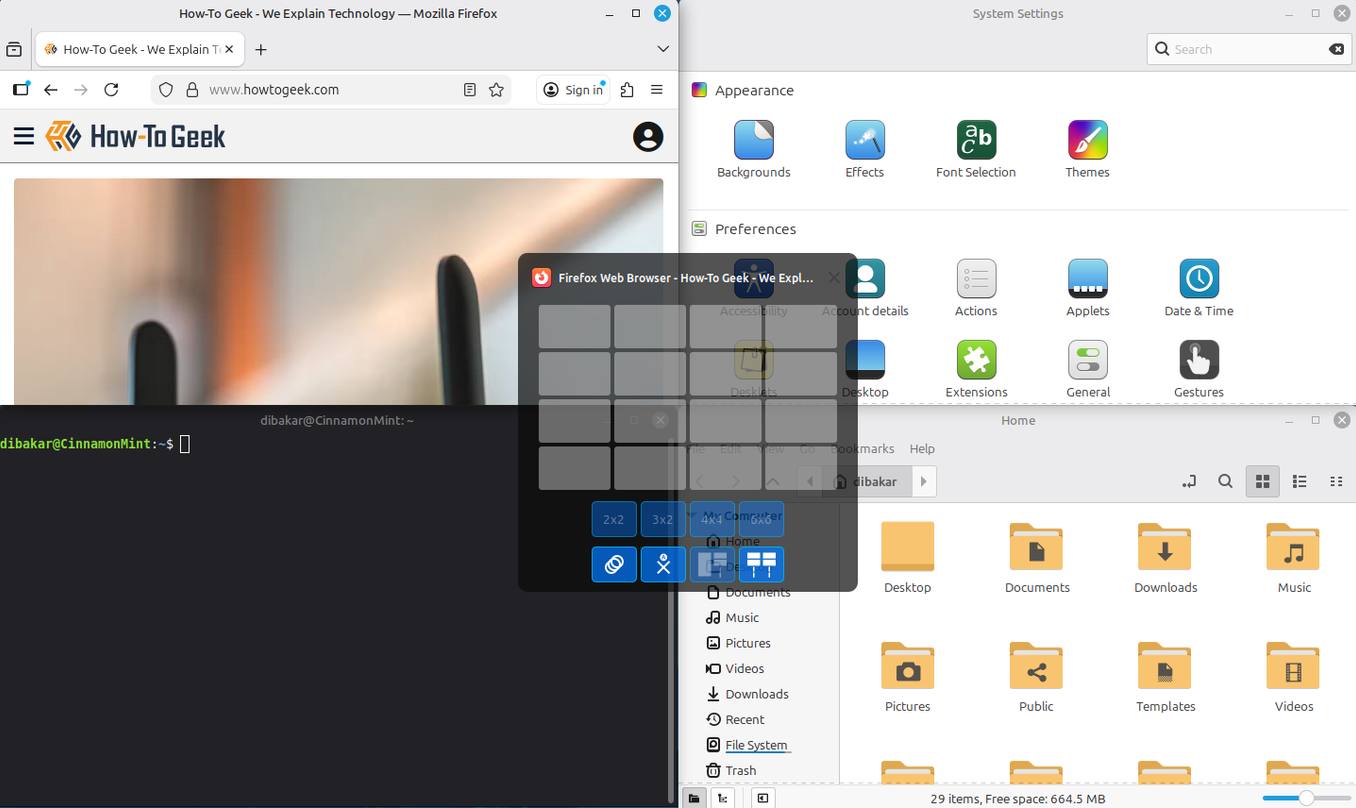Close the How-To Geek tab
The height and width of the screenshot is (808, 1356).
pyautogui.click(x=229, y=49)
